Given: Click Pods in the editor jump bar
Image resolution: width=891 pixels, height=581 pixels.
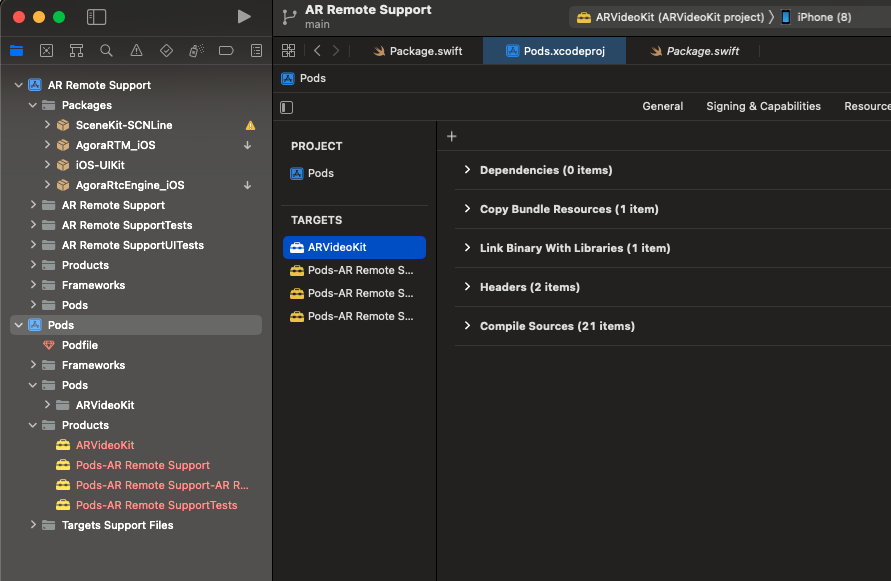Looking at the screenshot, I should [303, 78].
